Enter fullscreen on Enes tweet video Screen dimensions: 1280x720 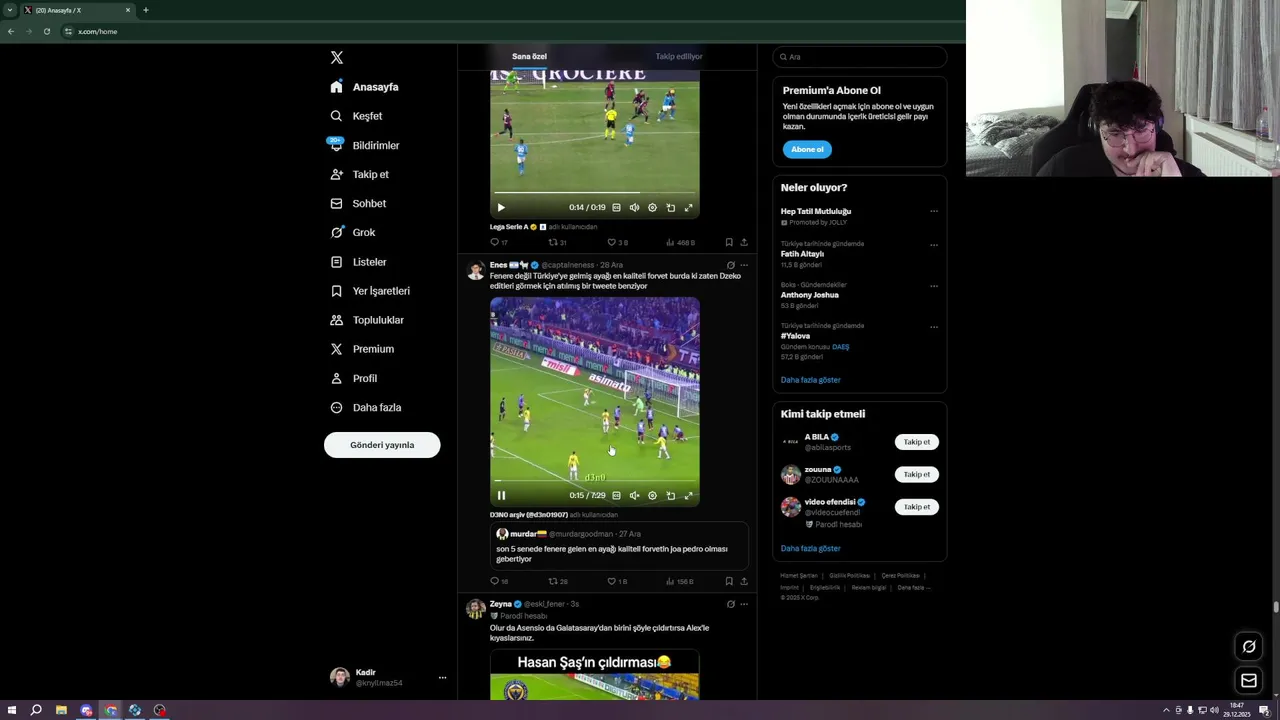688,495
